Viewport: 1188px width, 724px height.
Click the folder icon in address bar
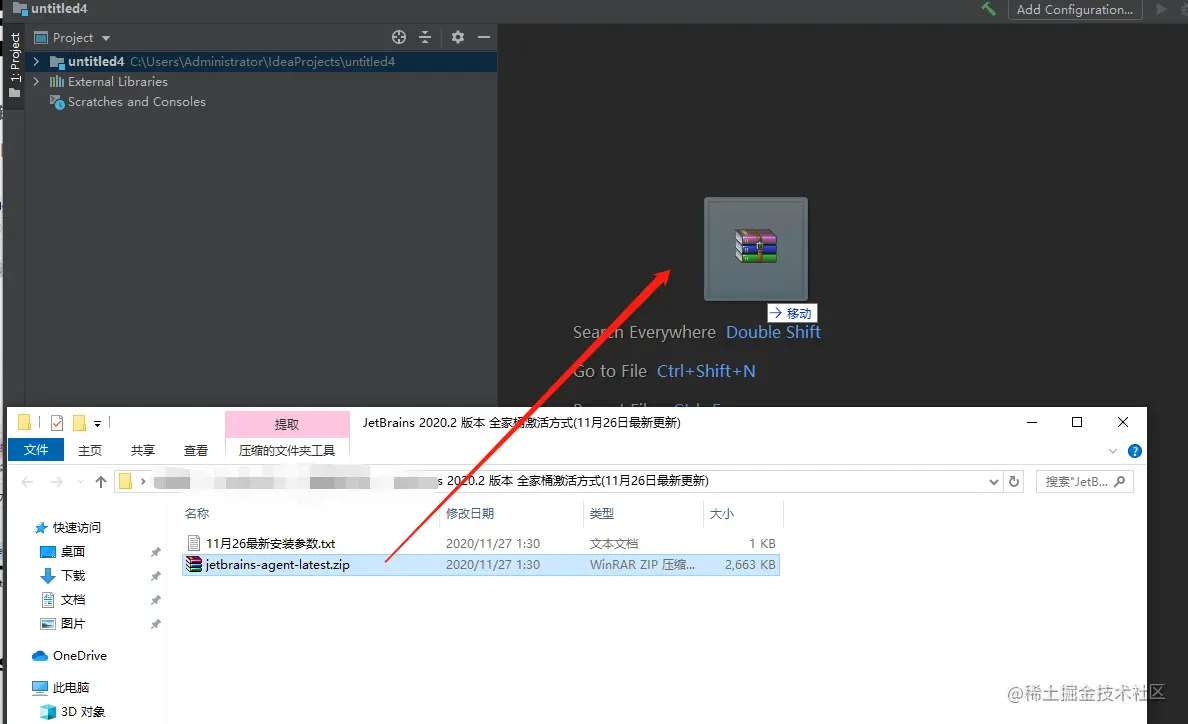click(126, 481)
